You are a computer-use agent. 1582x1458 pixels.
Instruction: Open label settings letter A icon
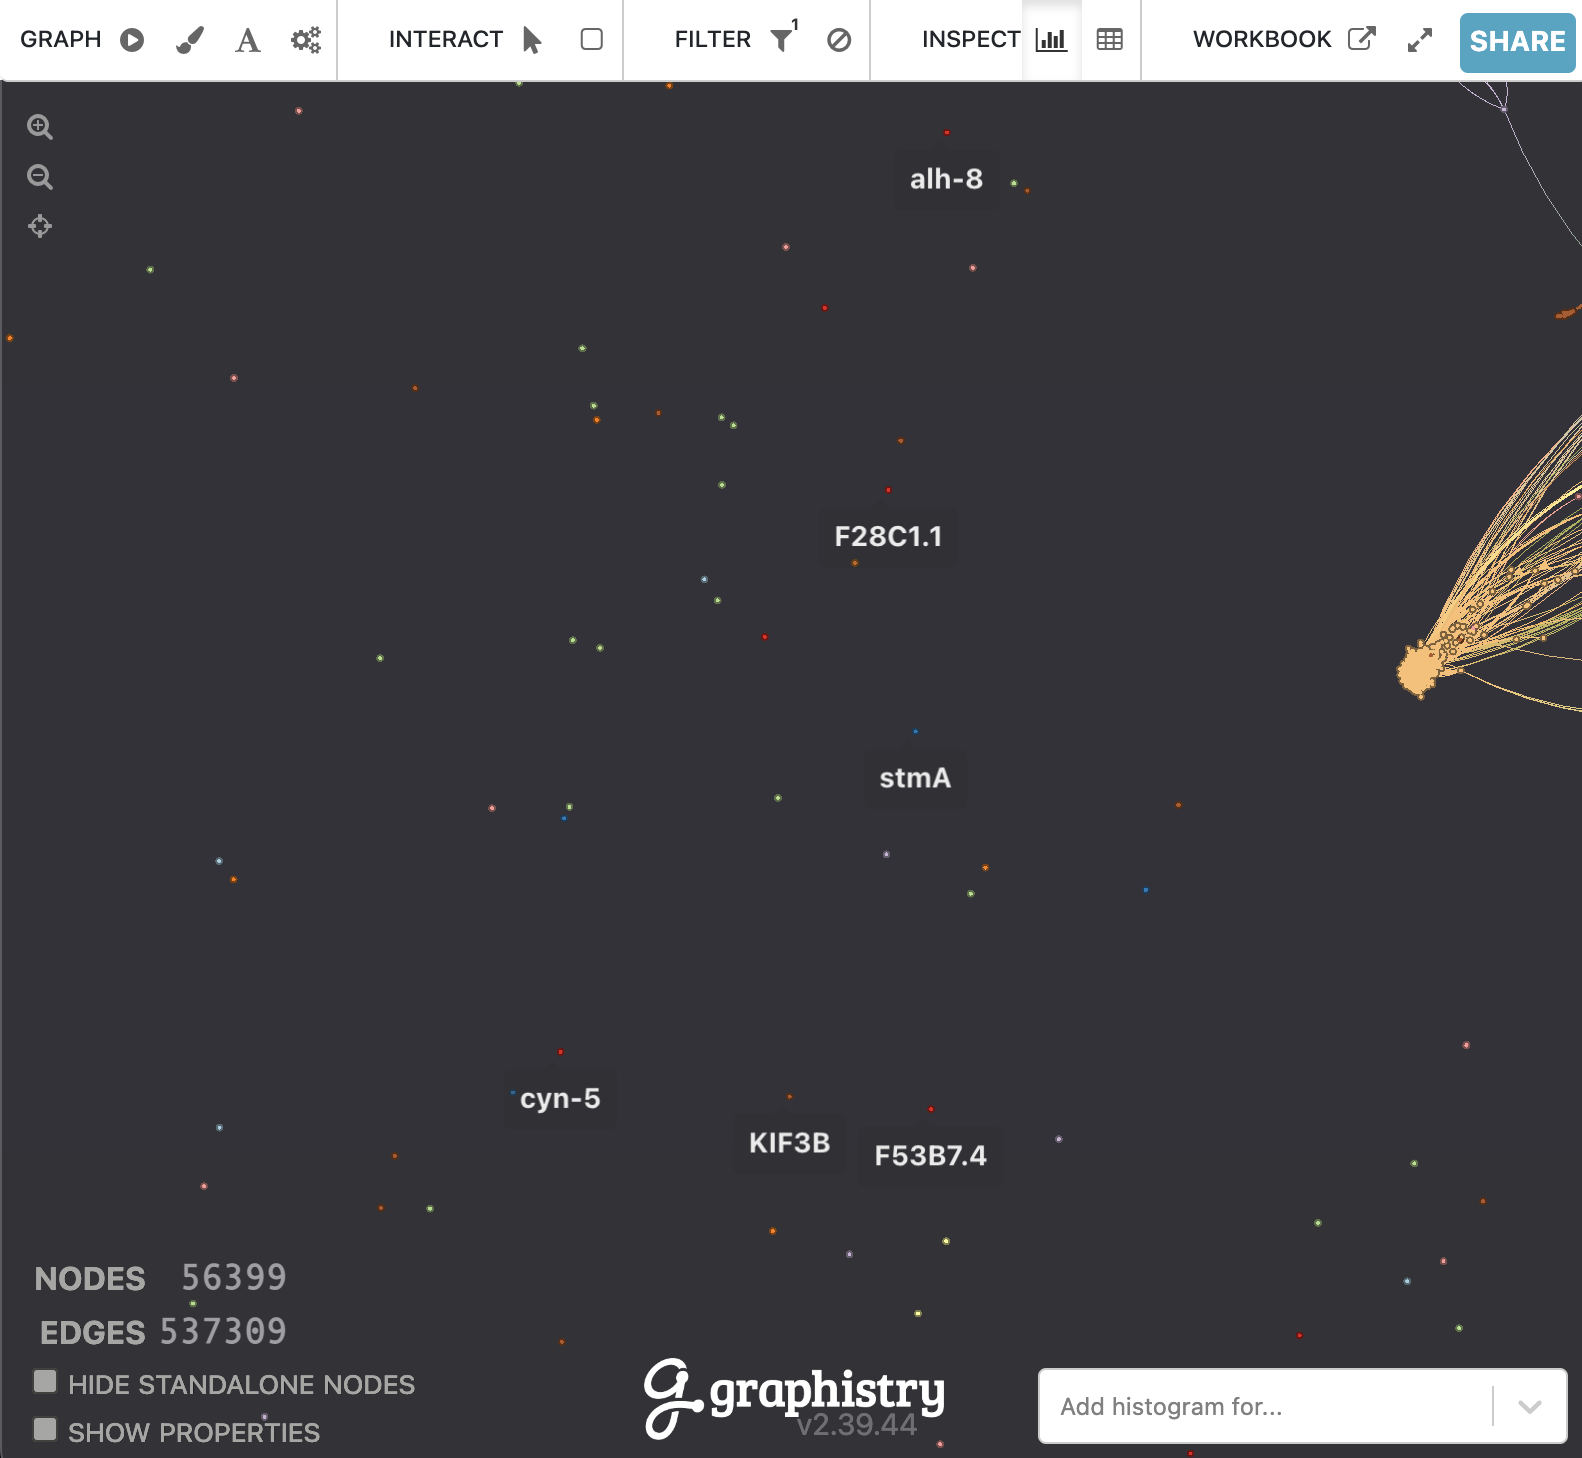point(247,40)
